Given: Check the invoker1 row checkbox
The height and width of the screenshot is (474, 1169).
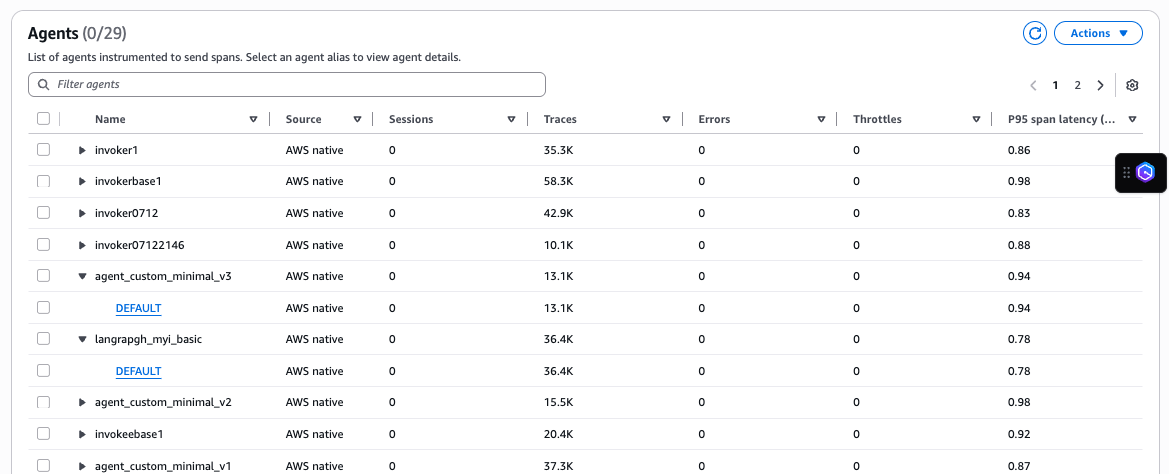Looking at the screenshot, I should tap(43, 150).
